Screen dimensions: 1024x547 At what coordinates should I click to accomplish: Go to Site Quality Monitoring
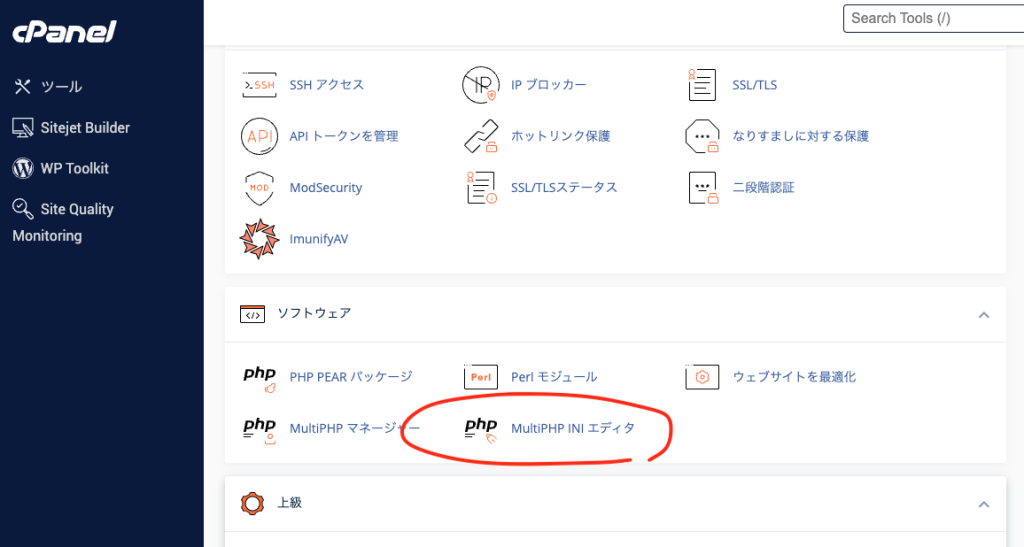[63, 222]
